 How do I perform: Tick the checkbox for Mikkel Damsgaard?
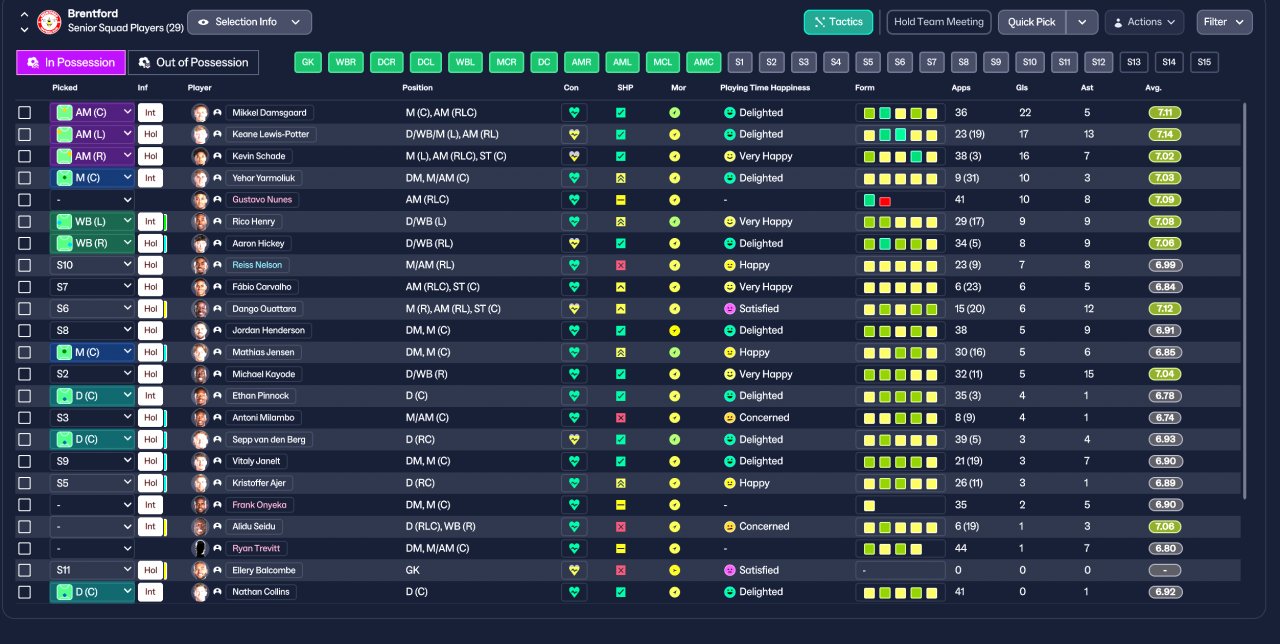pos(25,113)
